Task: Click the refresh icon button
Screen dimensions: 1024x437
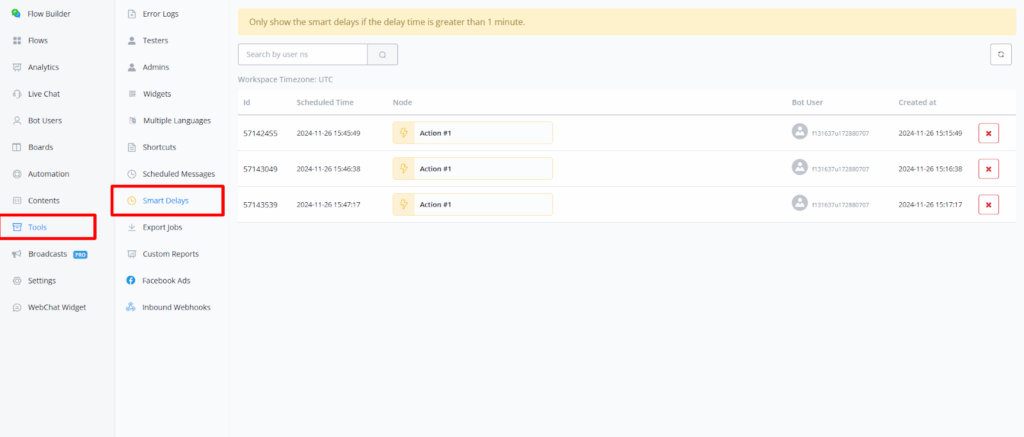Action: (x=999, y=55)
